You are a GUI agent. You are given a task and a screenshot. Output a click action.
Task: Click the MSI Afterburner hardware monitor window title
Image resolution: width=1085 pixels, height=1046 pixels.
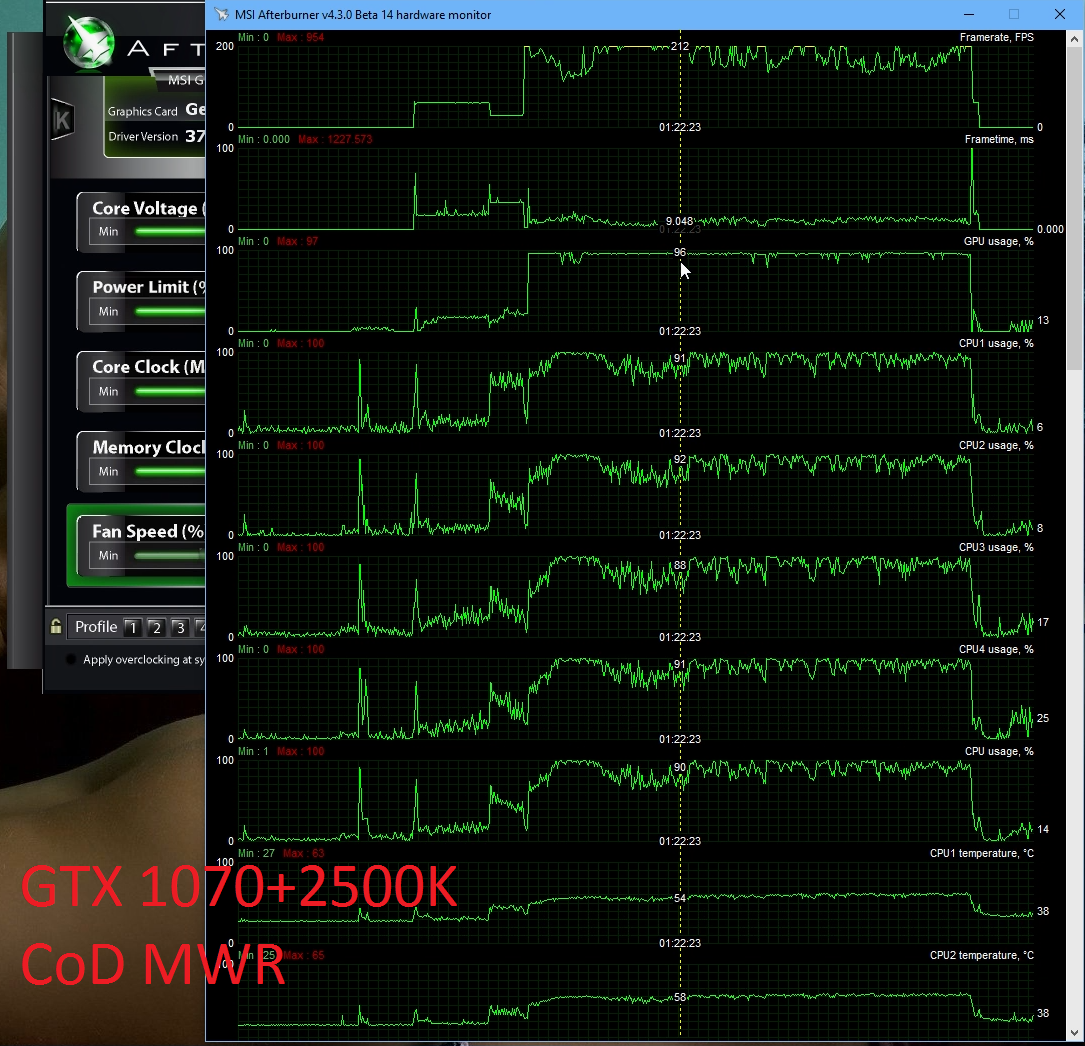point(363,15)
